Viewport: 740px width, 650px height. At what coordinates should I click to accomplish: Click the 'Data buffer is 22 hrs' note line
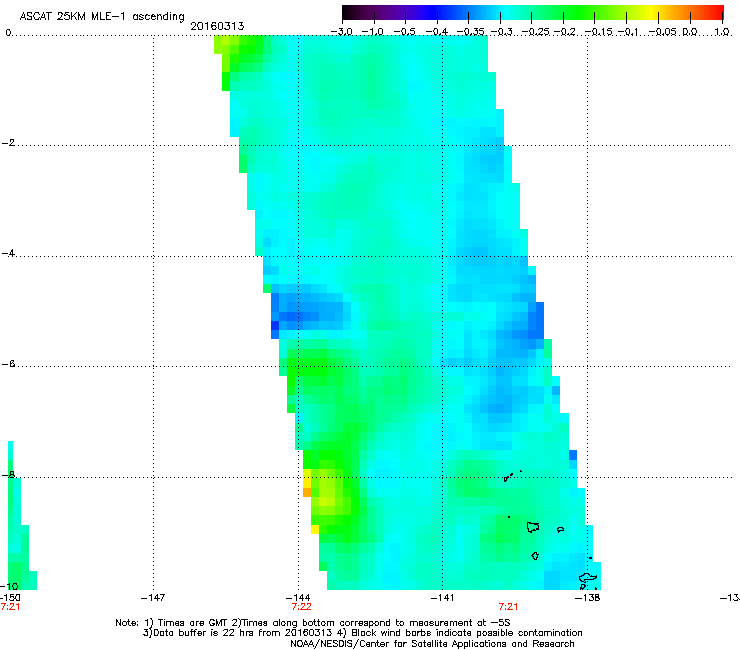point(362,633)
